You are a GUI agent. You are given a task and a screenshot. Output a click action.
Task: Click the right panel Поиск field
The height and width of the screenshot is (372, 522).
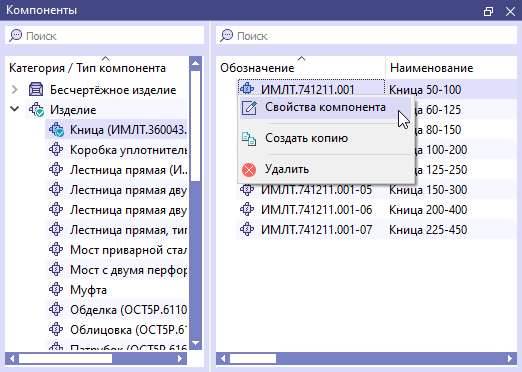pyautogui.click(x=366, y=35)
